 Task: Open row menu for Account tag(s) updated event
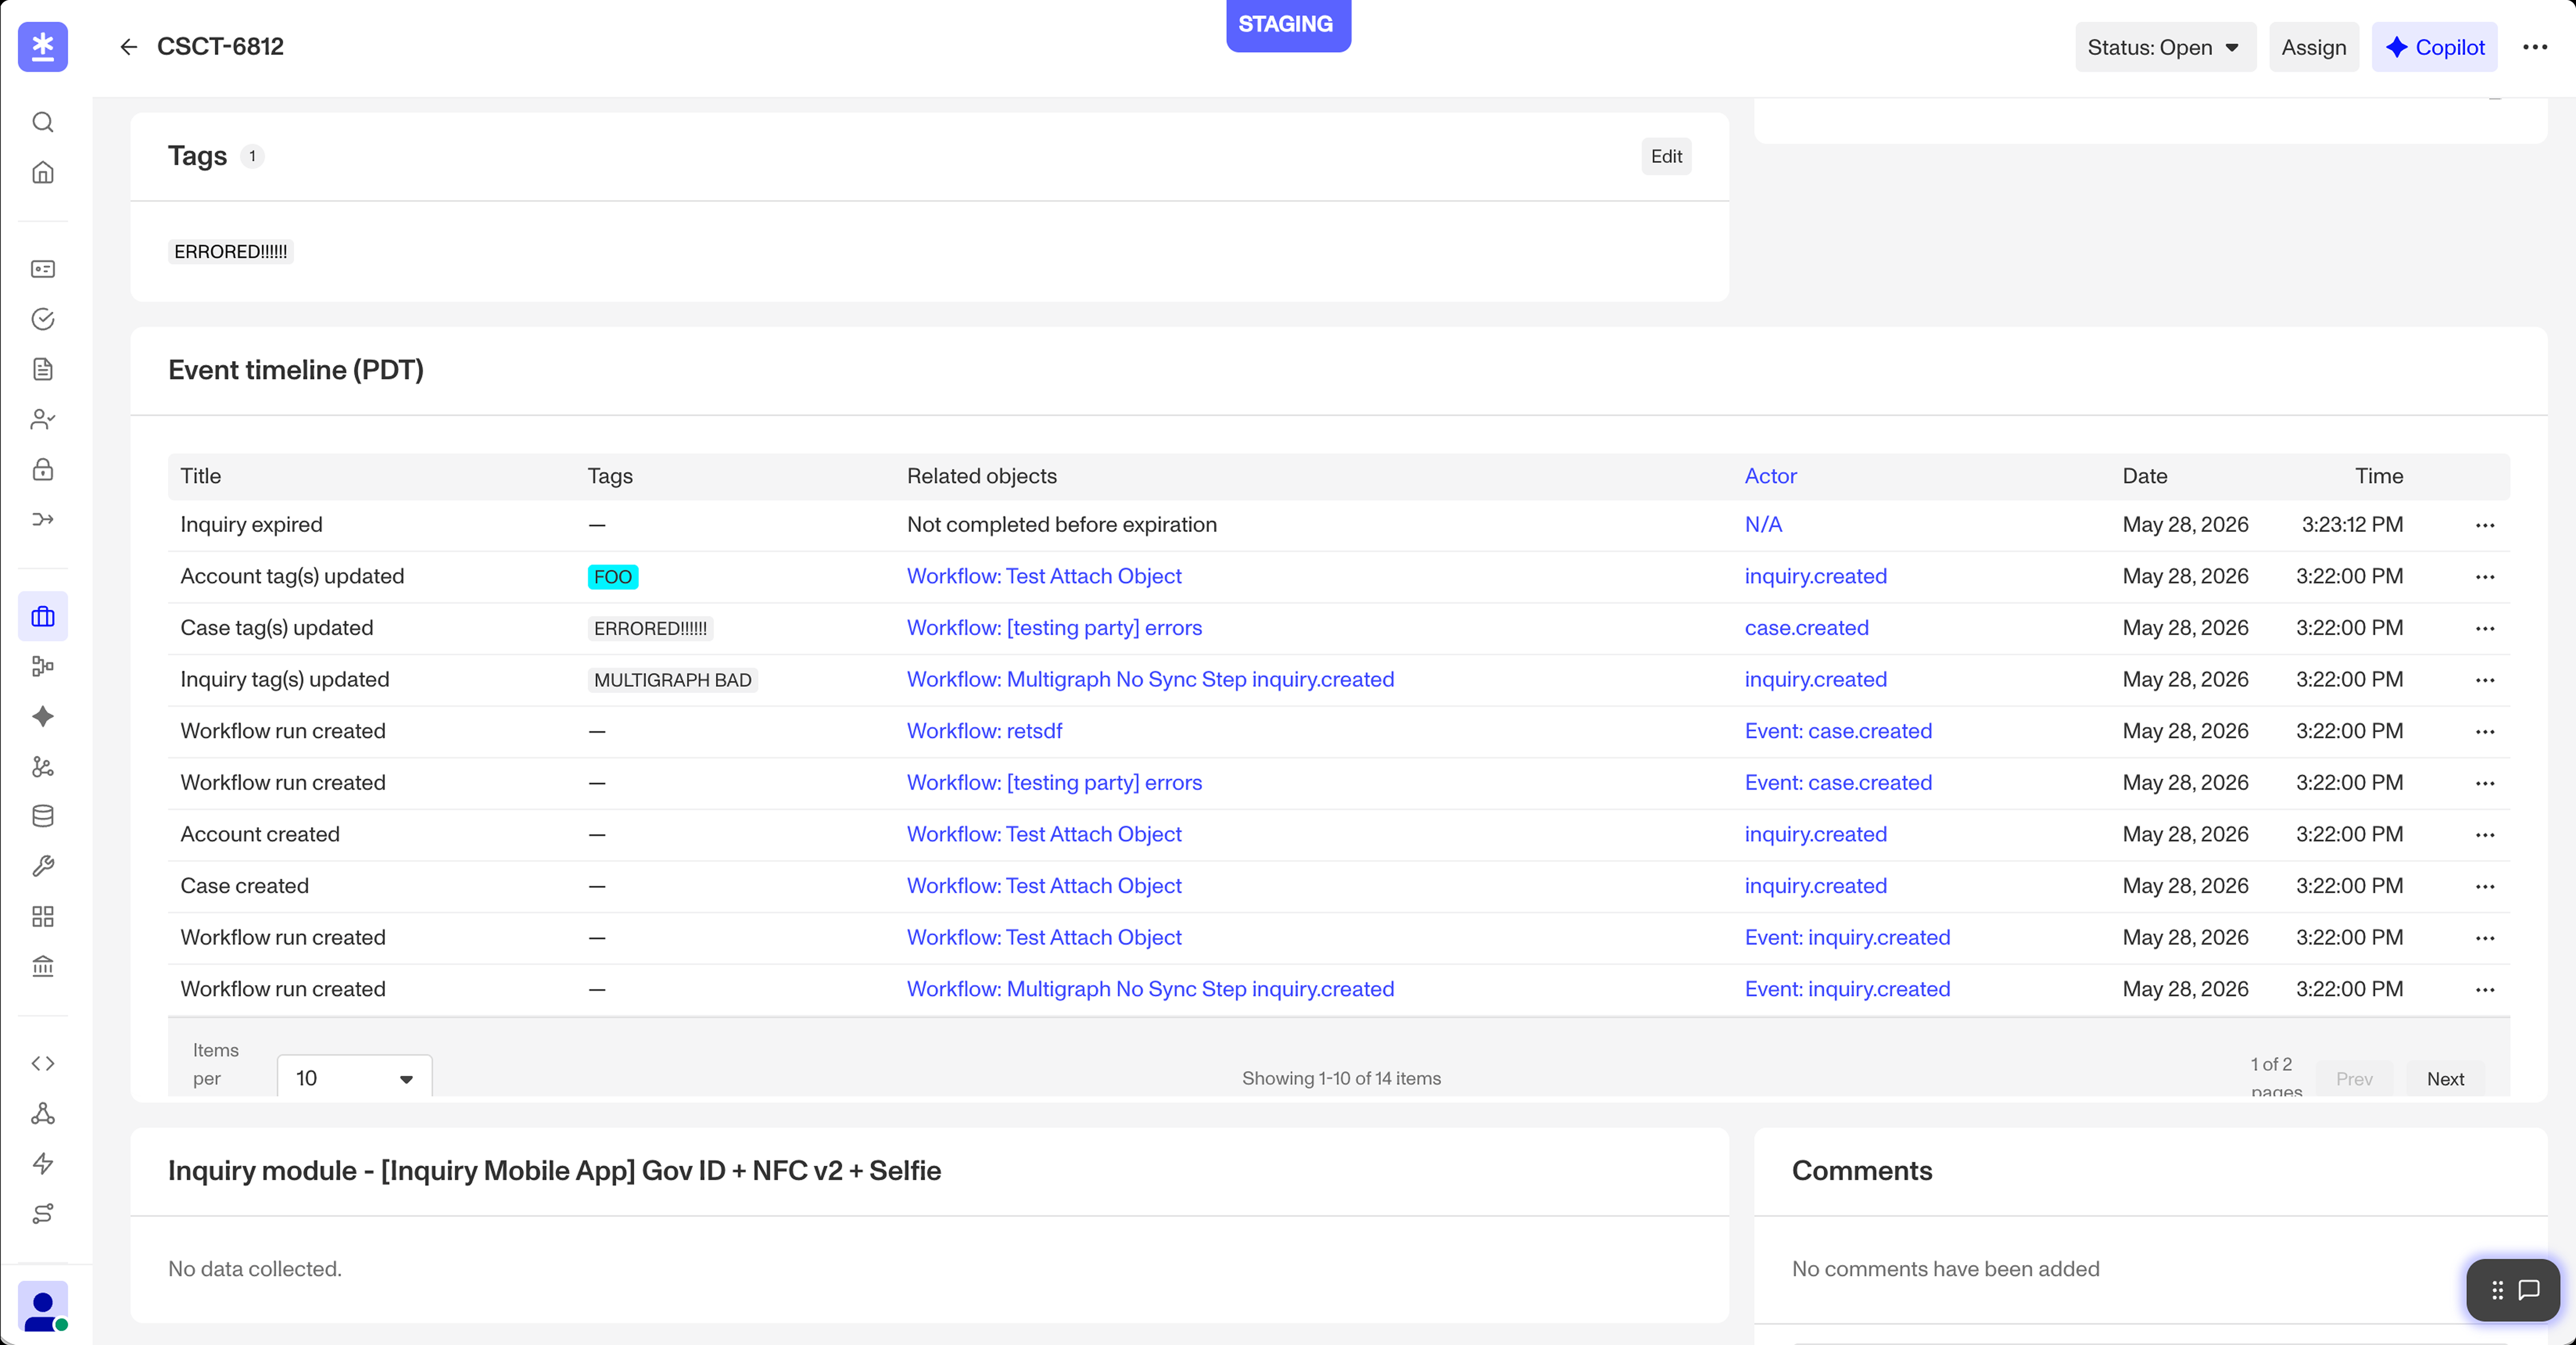[x=2485, y=577]
